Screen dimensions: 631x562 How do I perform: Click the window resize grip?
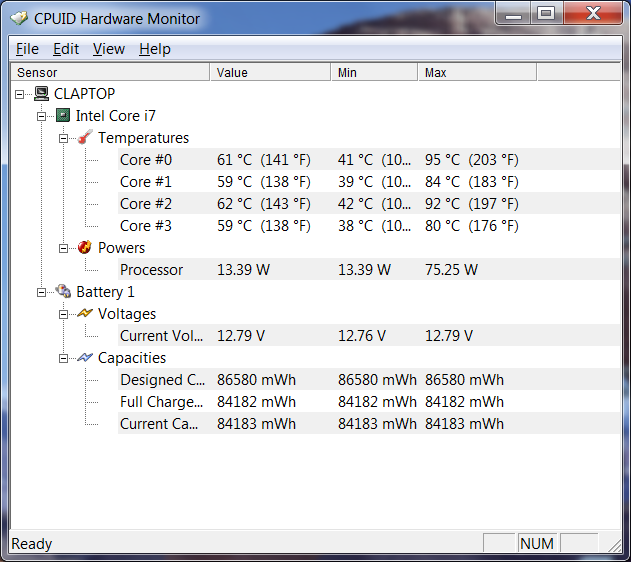click(x=614, y=545)
